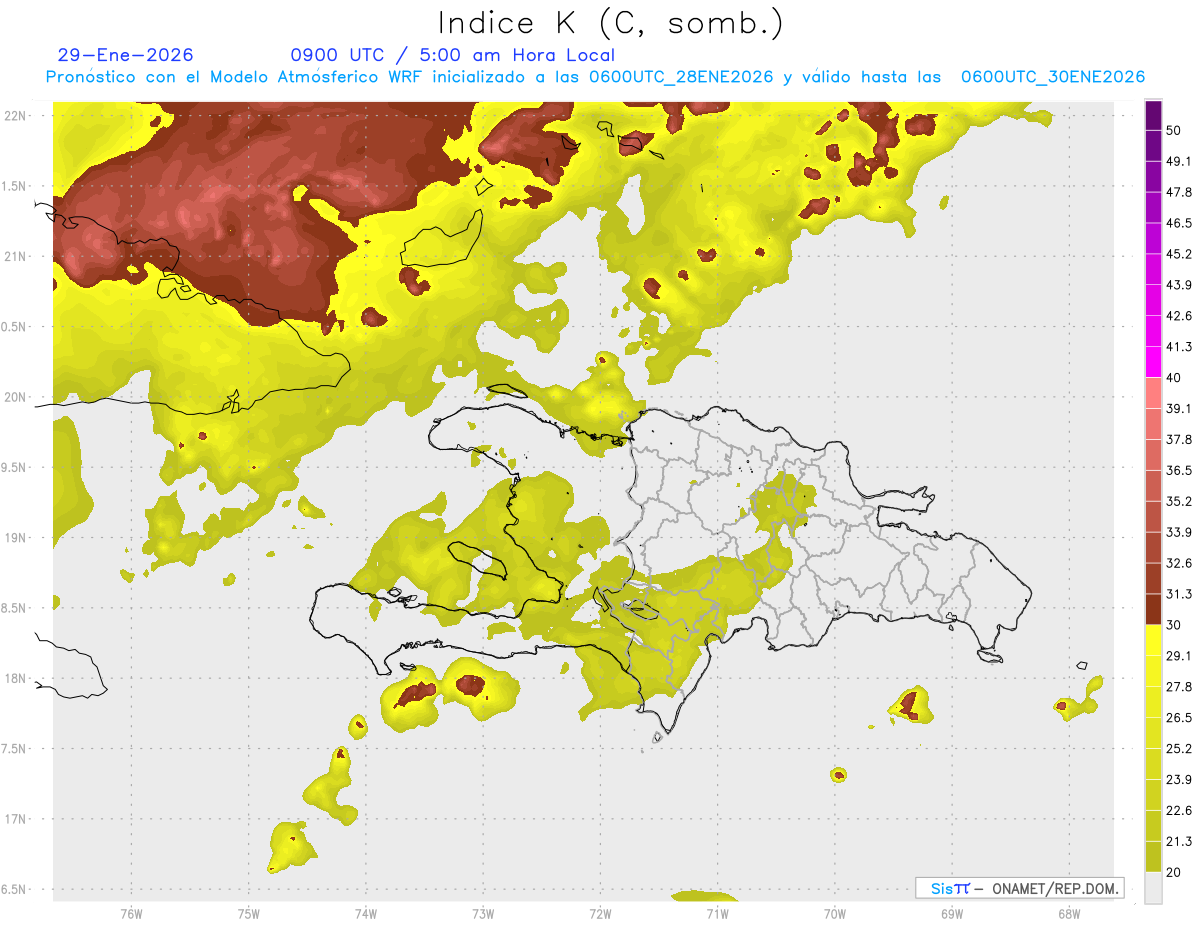Click the '68W' longitude label
This screenshot has height=927, width=1200.
point(1068,913)
